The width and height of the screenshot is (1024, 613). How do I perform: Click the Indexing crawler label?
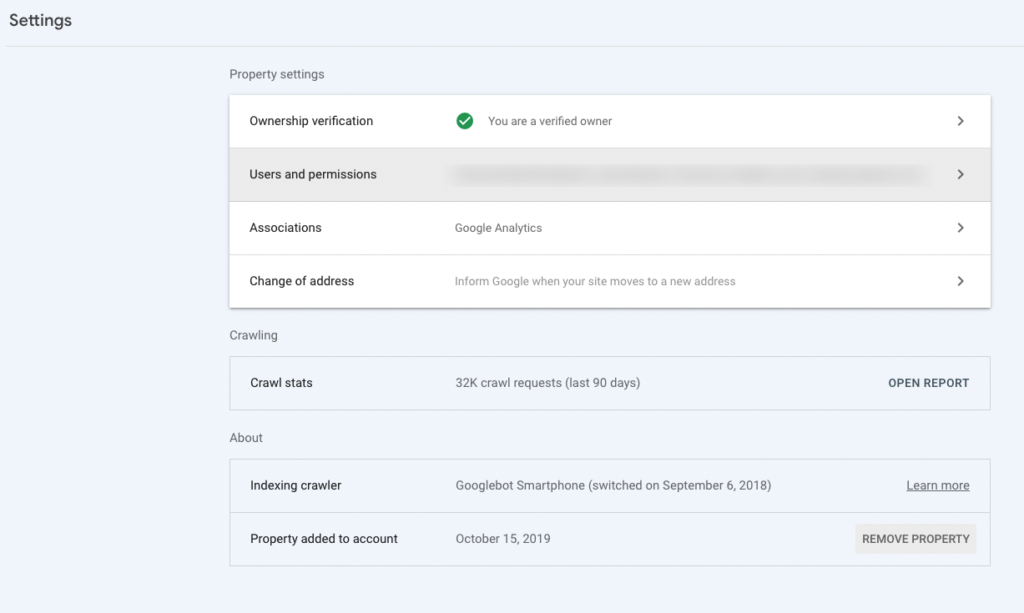(295, 485)
